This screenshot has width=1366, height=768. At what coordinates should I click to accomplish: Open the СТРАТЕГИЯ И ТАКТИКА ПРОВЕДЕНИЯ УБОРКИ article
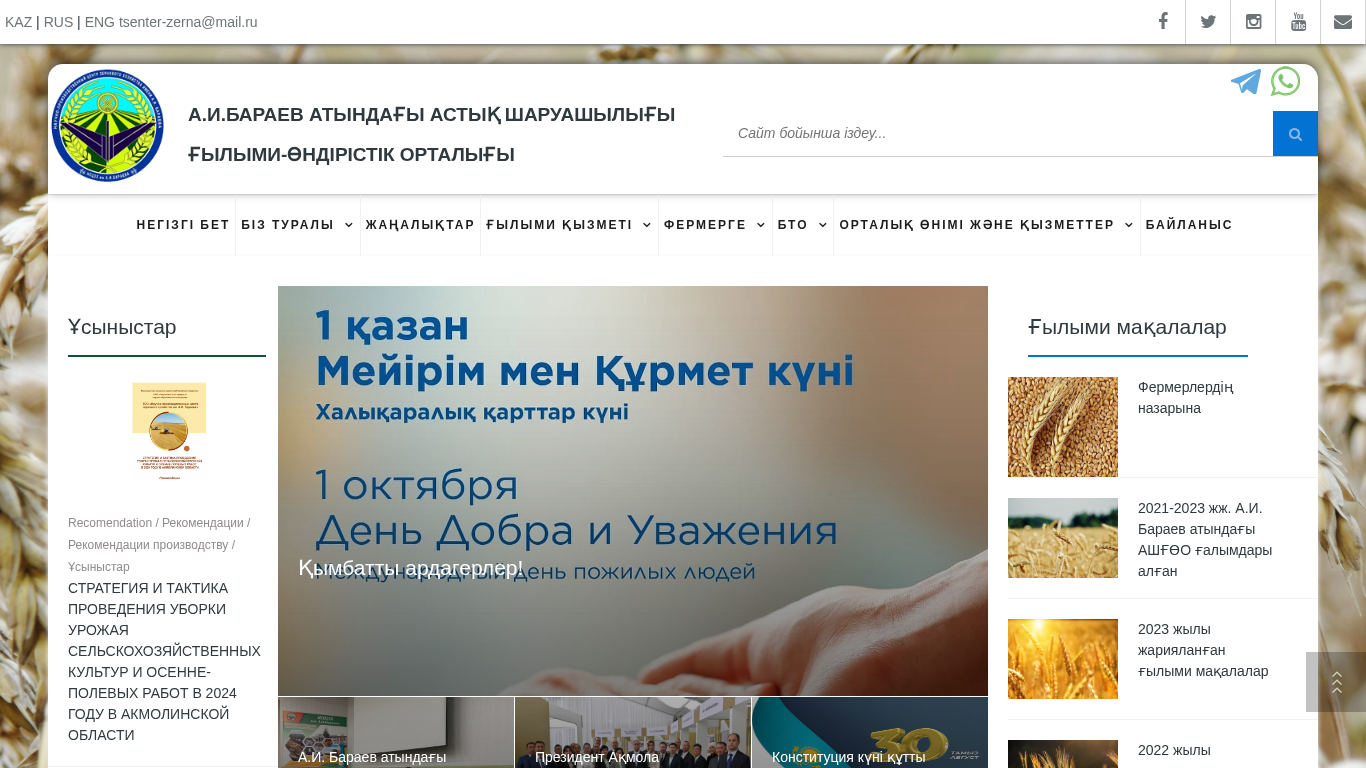click(164, 661)
